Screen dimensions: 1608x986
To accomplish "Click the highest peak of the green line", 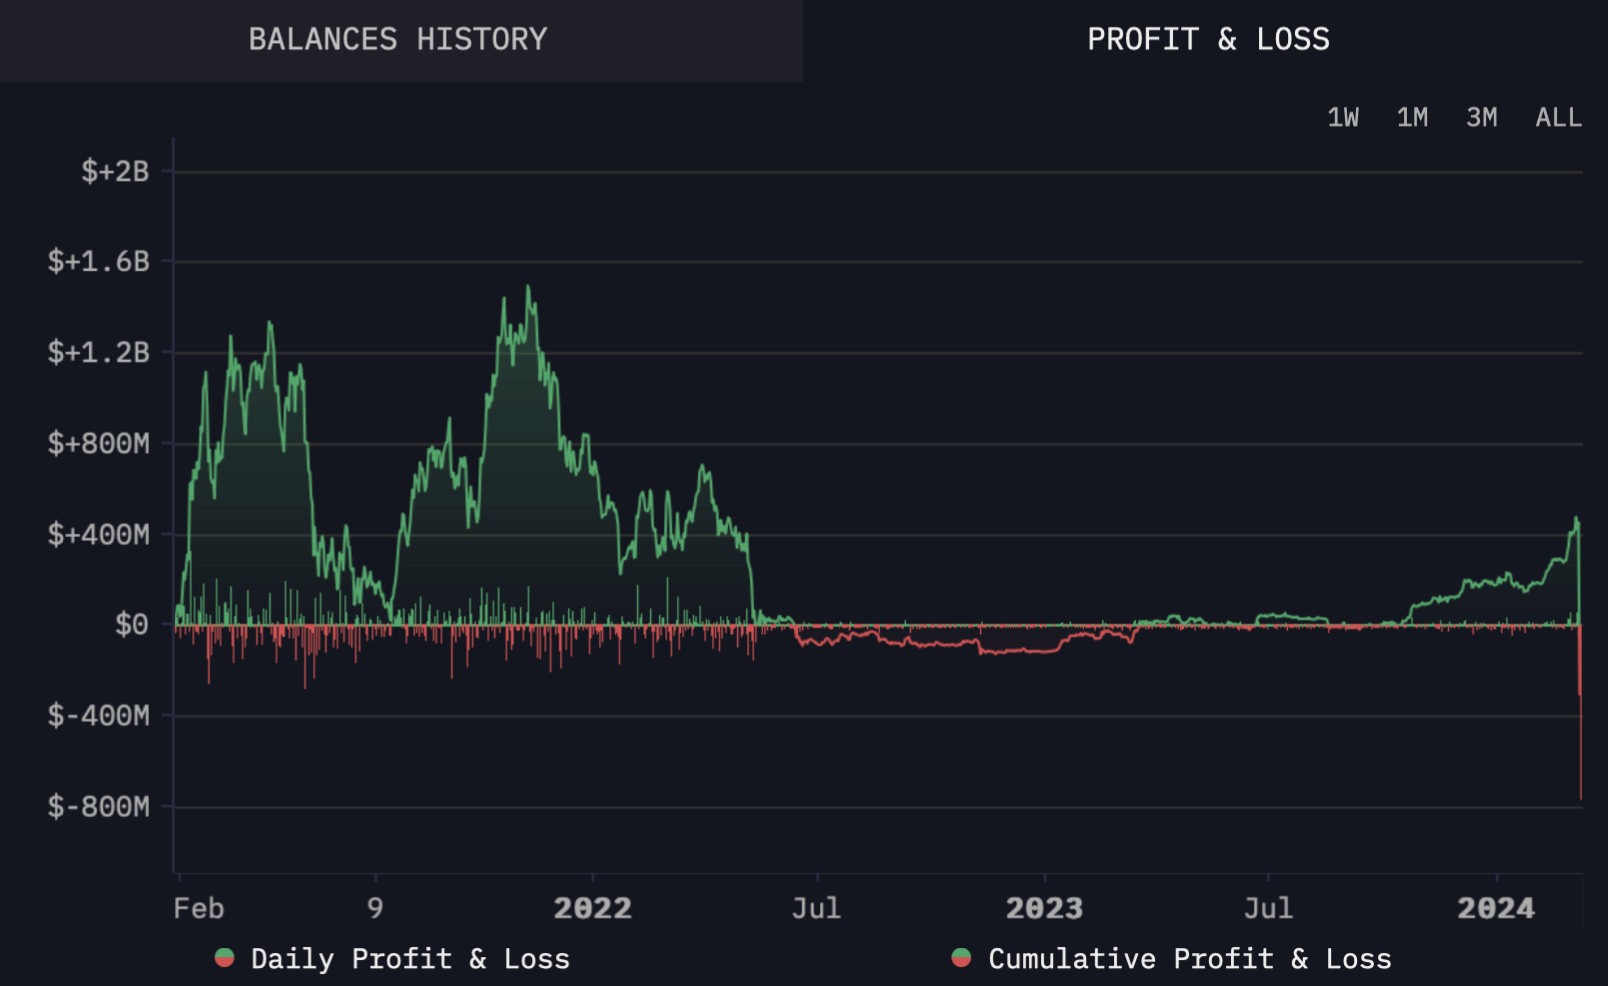I will [x=528, y=288].
